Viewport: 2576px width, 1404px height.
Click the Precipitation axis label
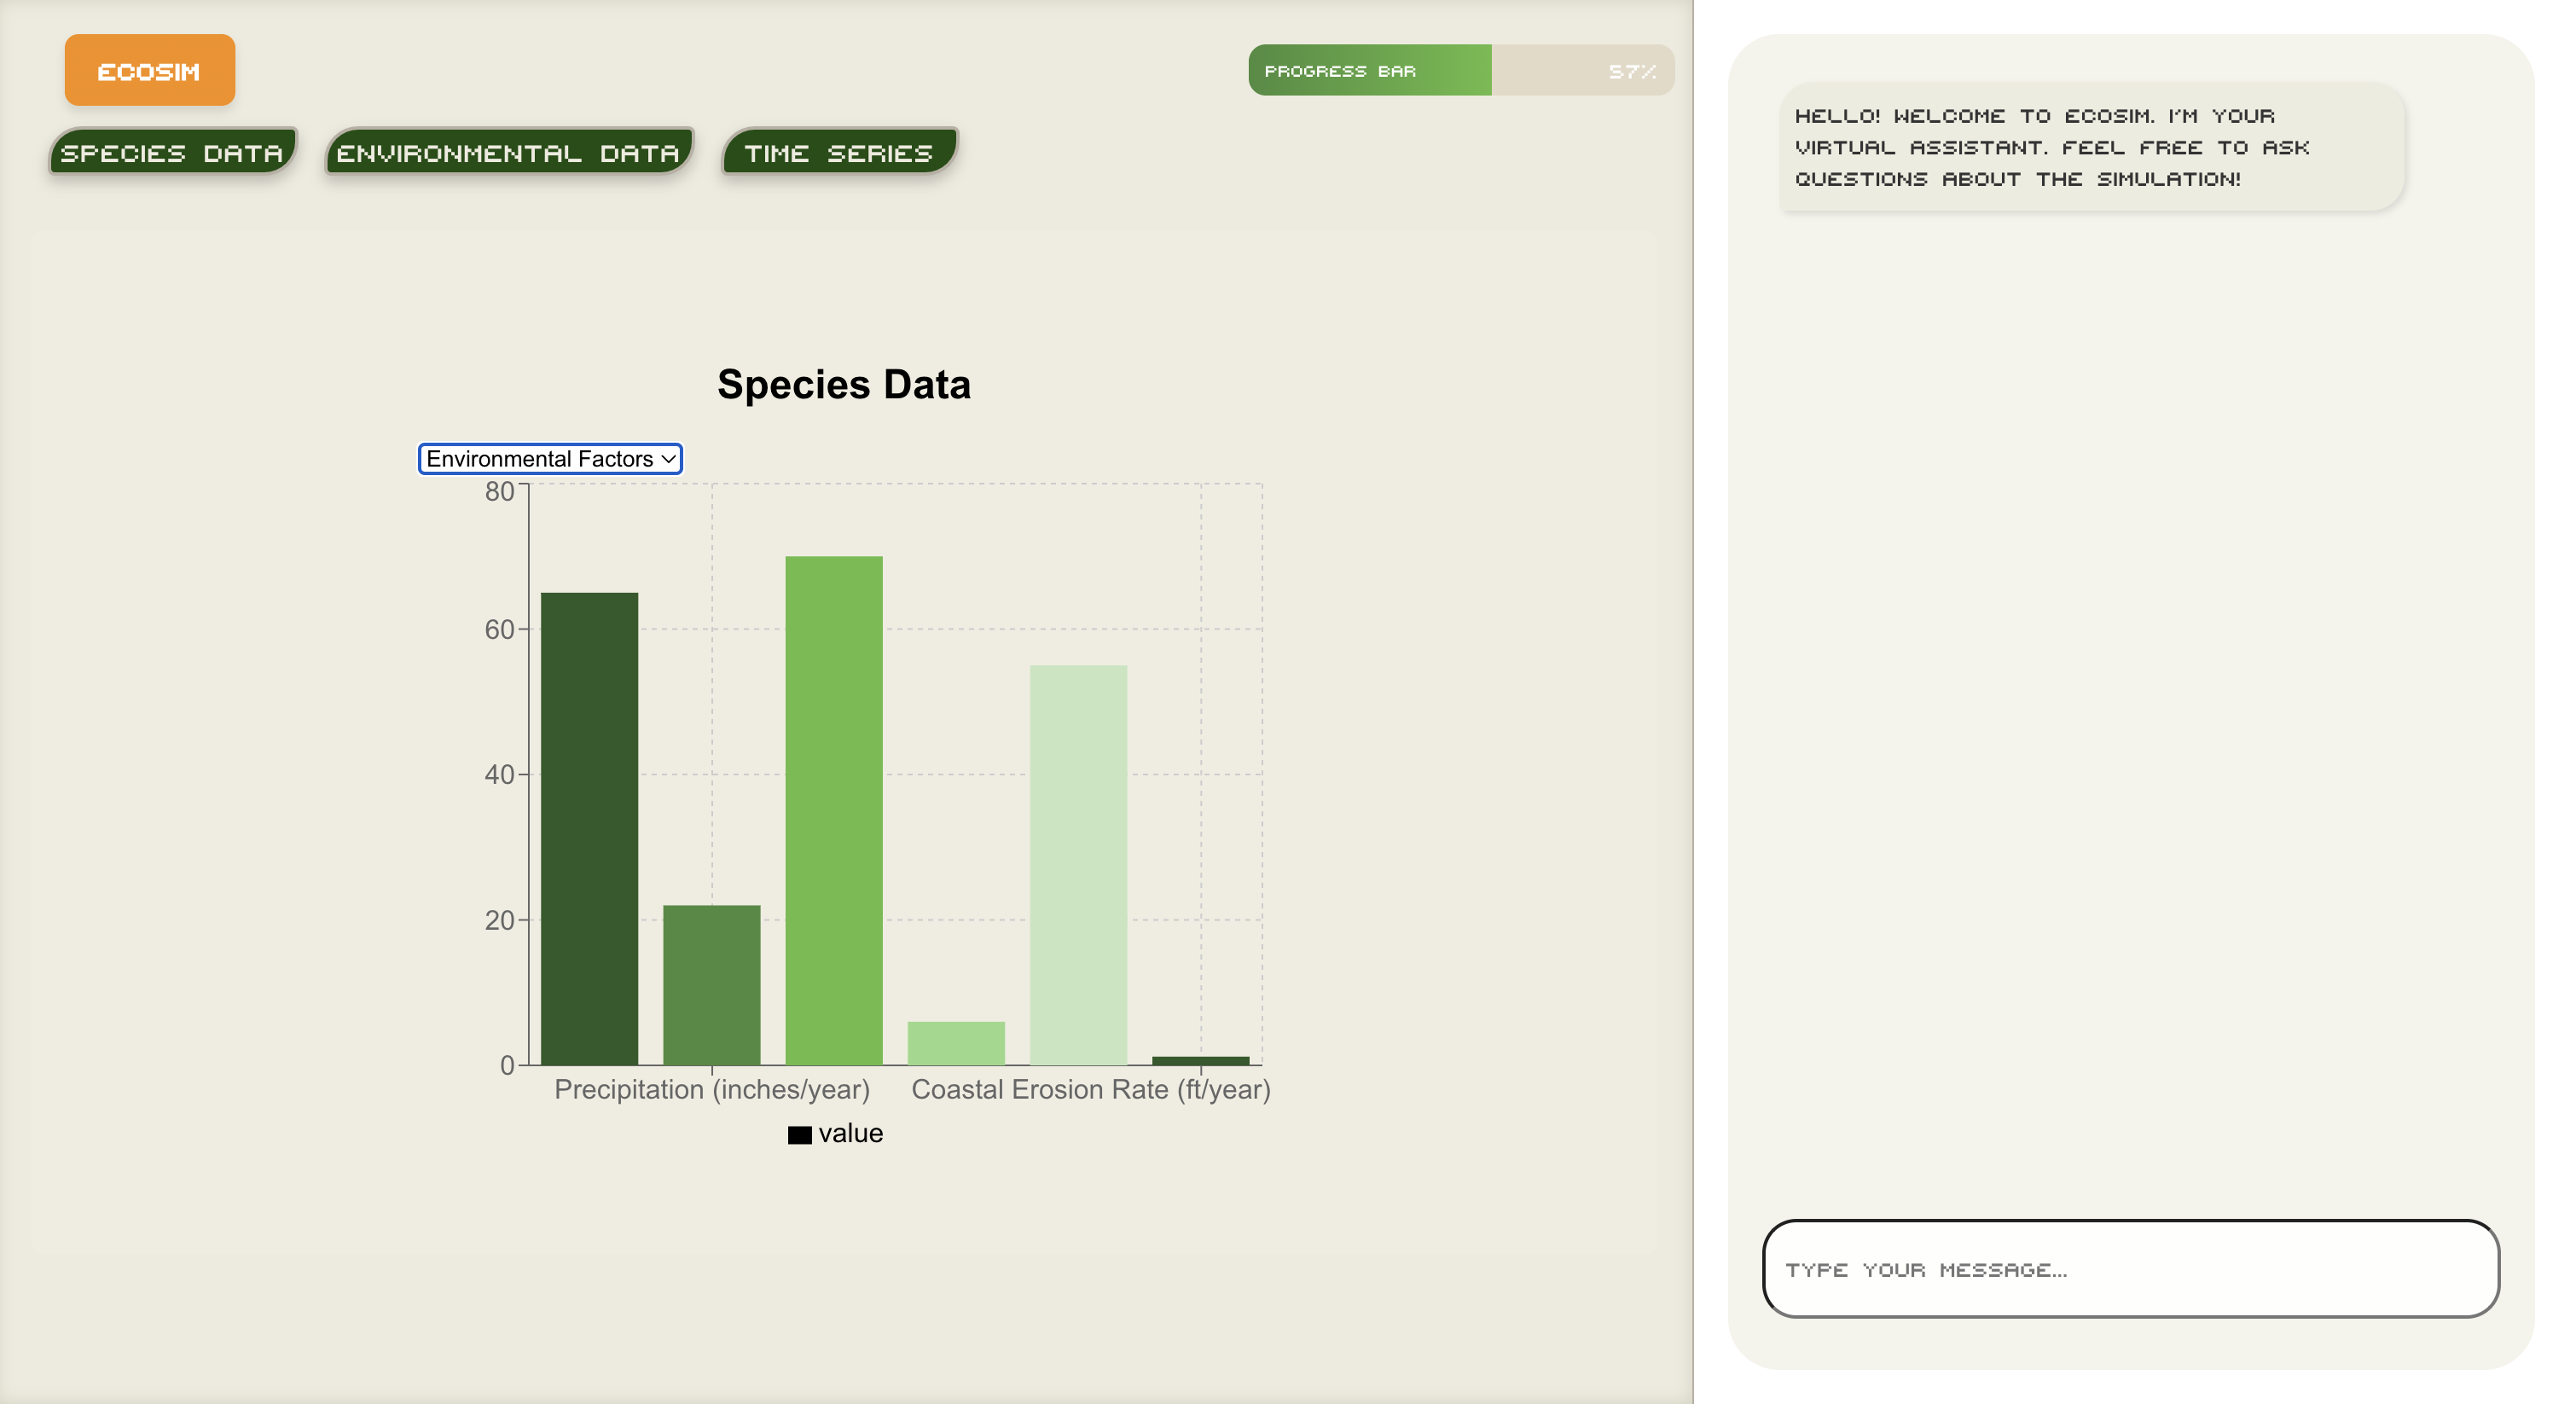tap(711, 1089)
